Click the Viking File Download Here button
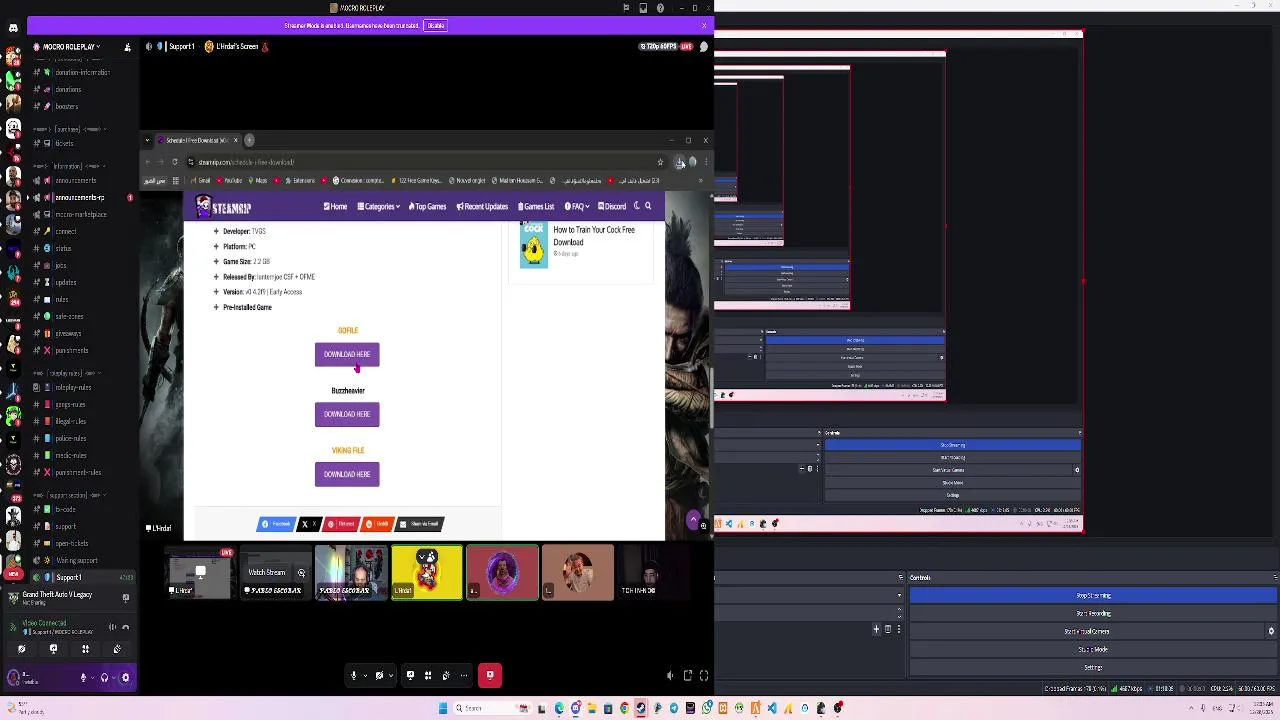This screenshot has height=720, width=1280. [x=347, y=474]
